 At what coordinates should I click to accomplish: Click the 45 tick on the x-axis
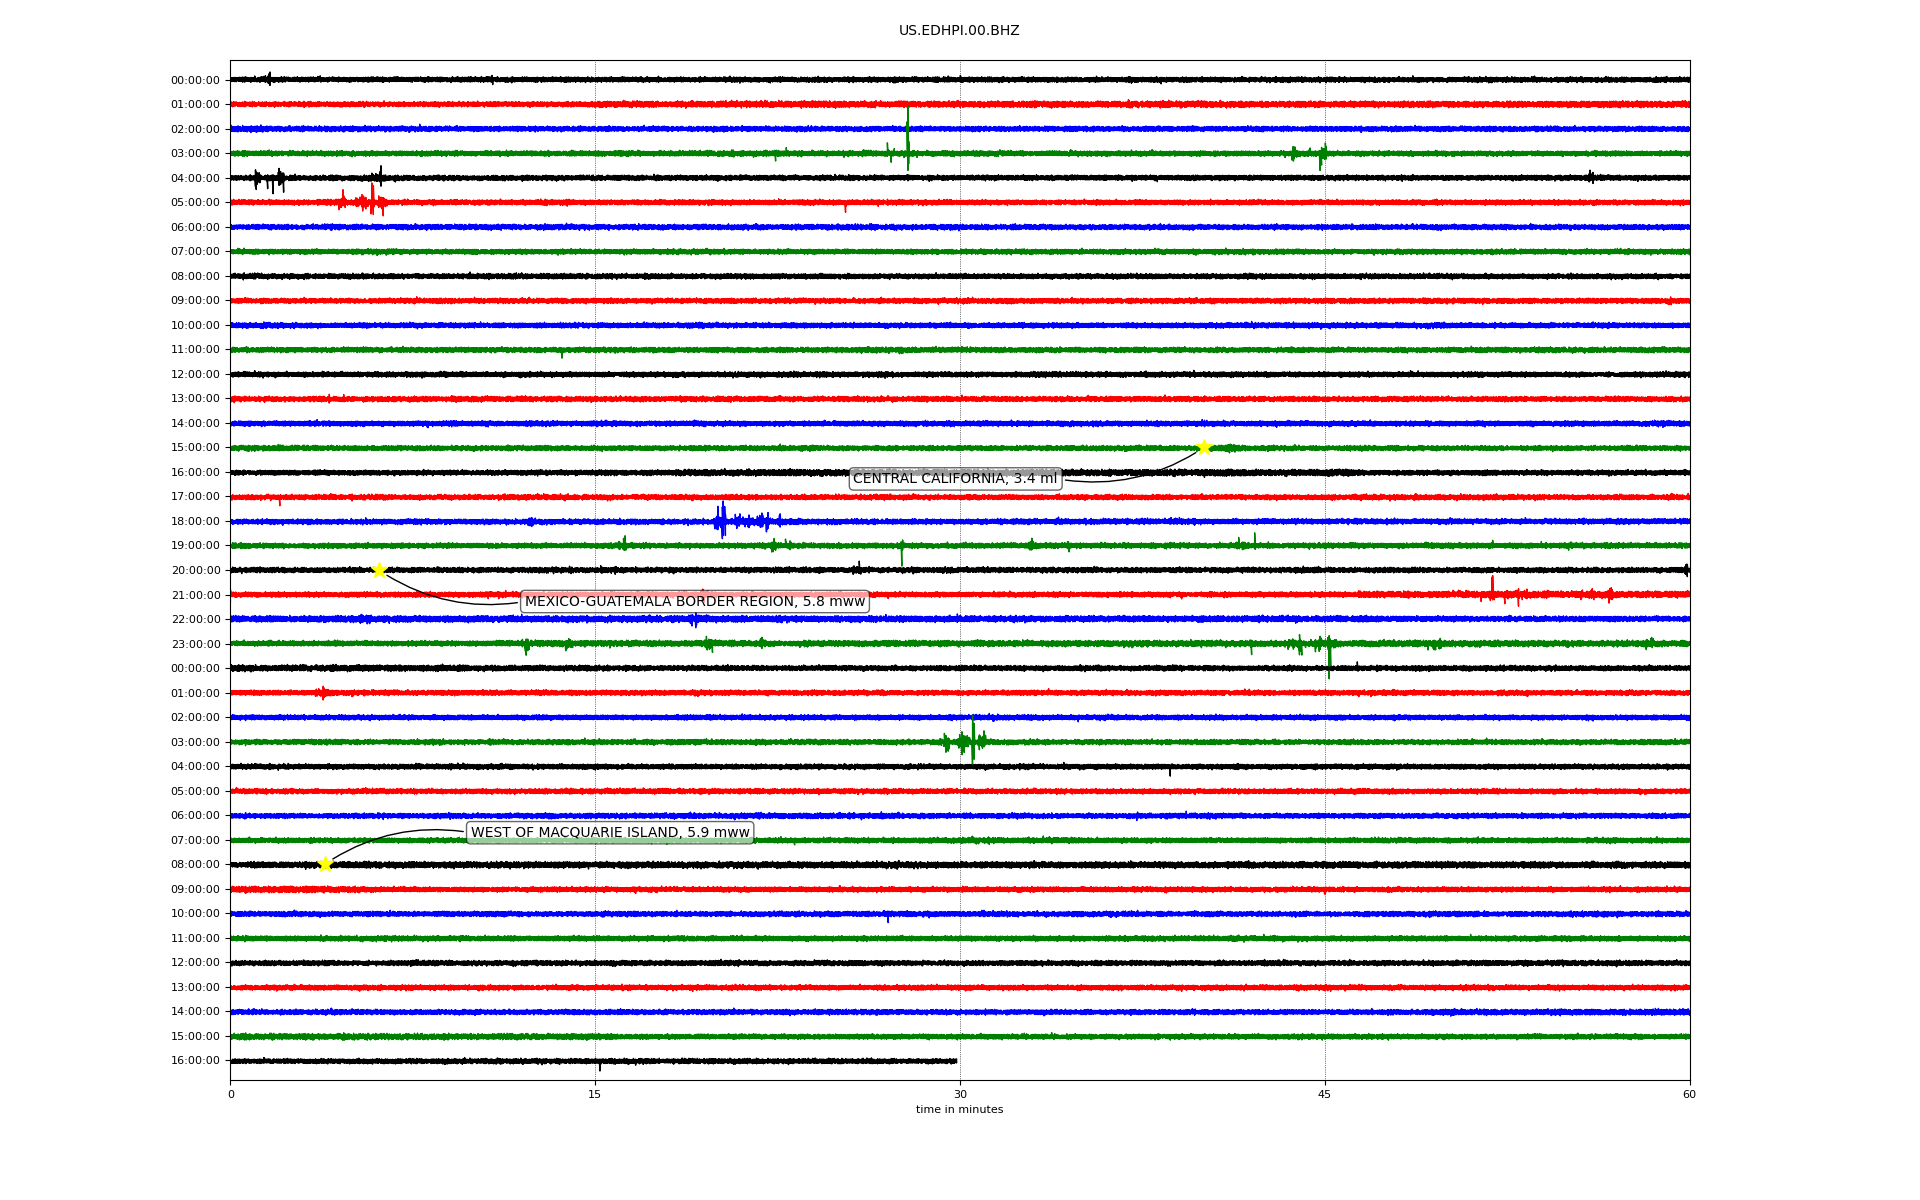(1324, 1094)
